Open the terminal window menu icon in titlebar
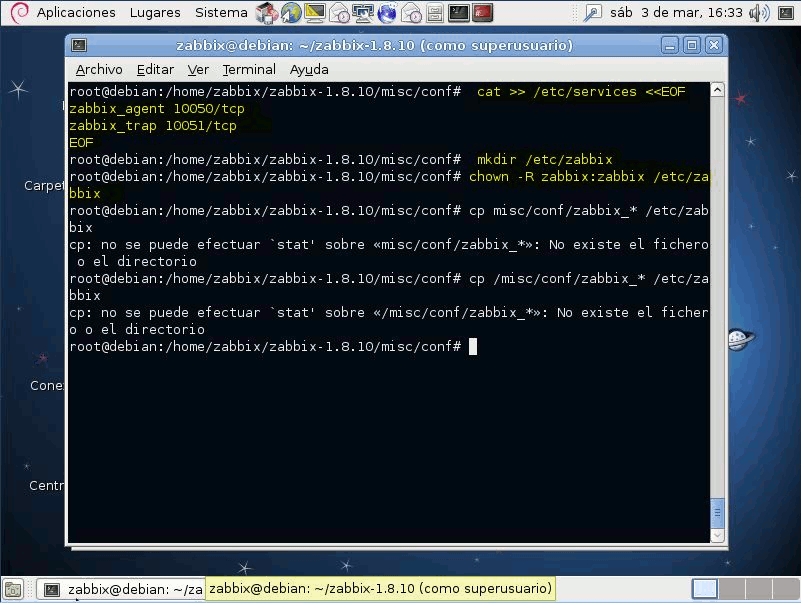This screenshot has width=801, height=603. tap(79, 46)
